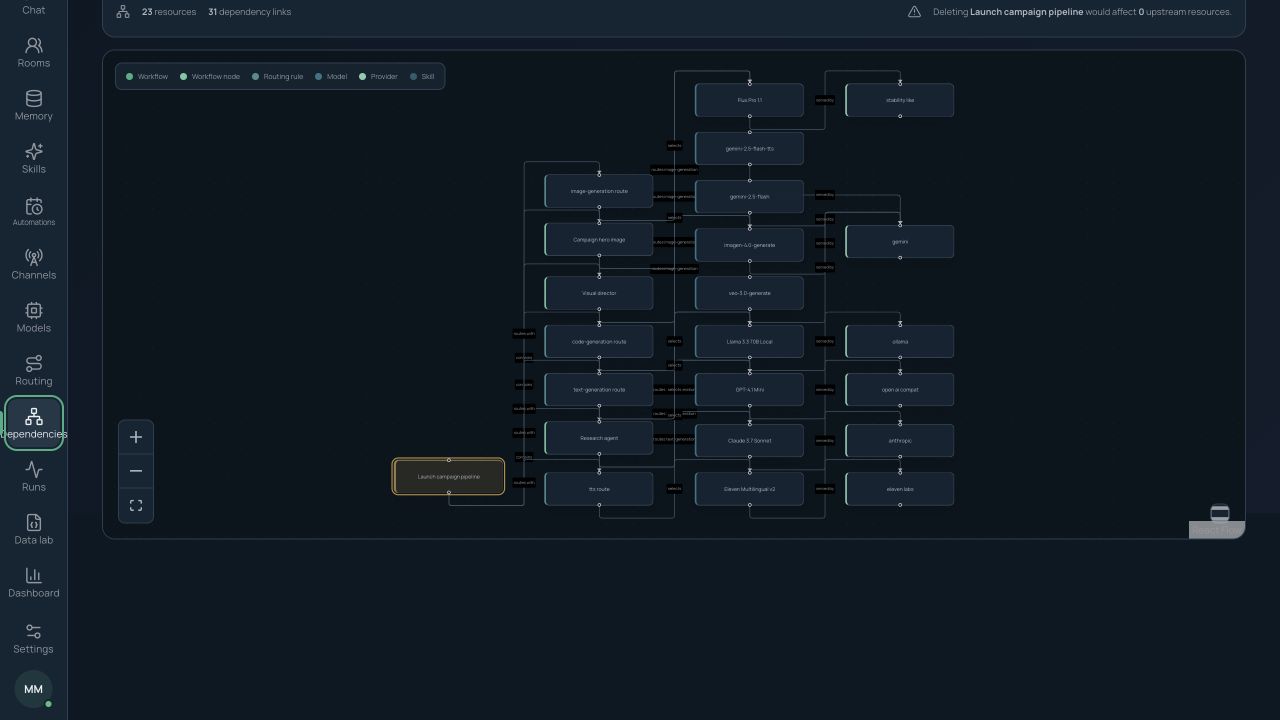Select the gemini provider node
The image size is (1280, 720).
pos(900,242)
